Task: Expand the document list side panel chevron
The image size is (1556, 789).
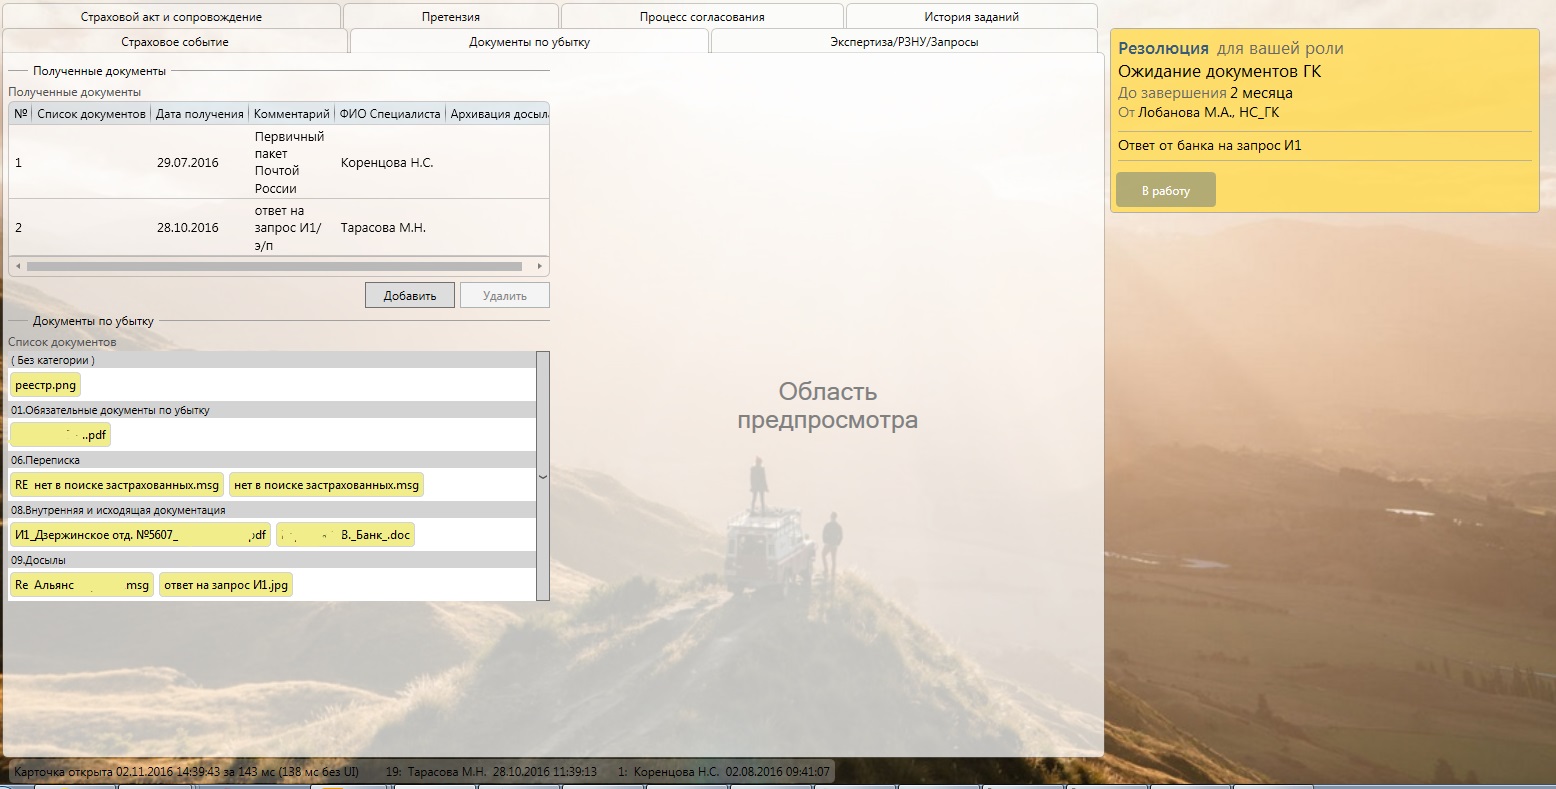Action: [543, 476]
